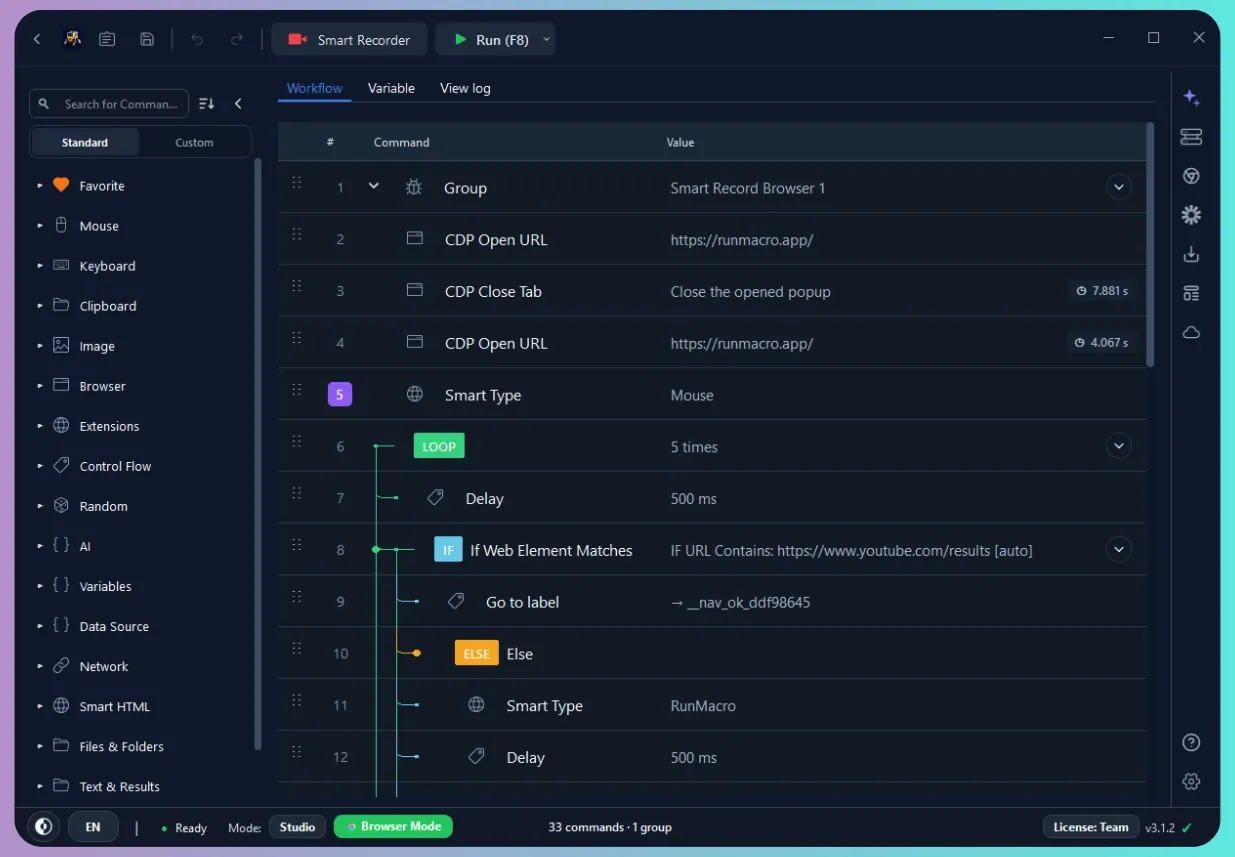Viewport: 1235px width, 857px height.
Task: Click the theme toggle circle in status bar
Action: pos(43,827)
